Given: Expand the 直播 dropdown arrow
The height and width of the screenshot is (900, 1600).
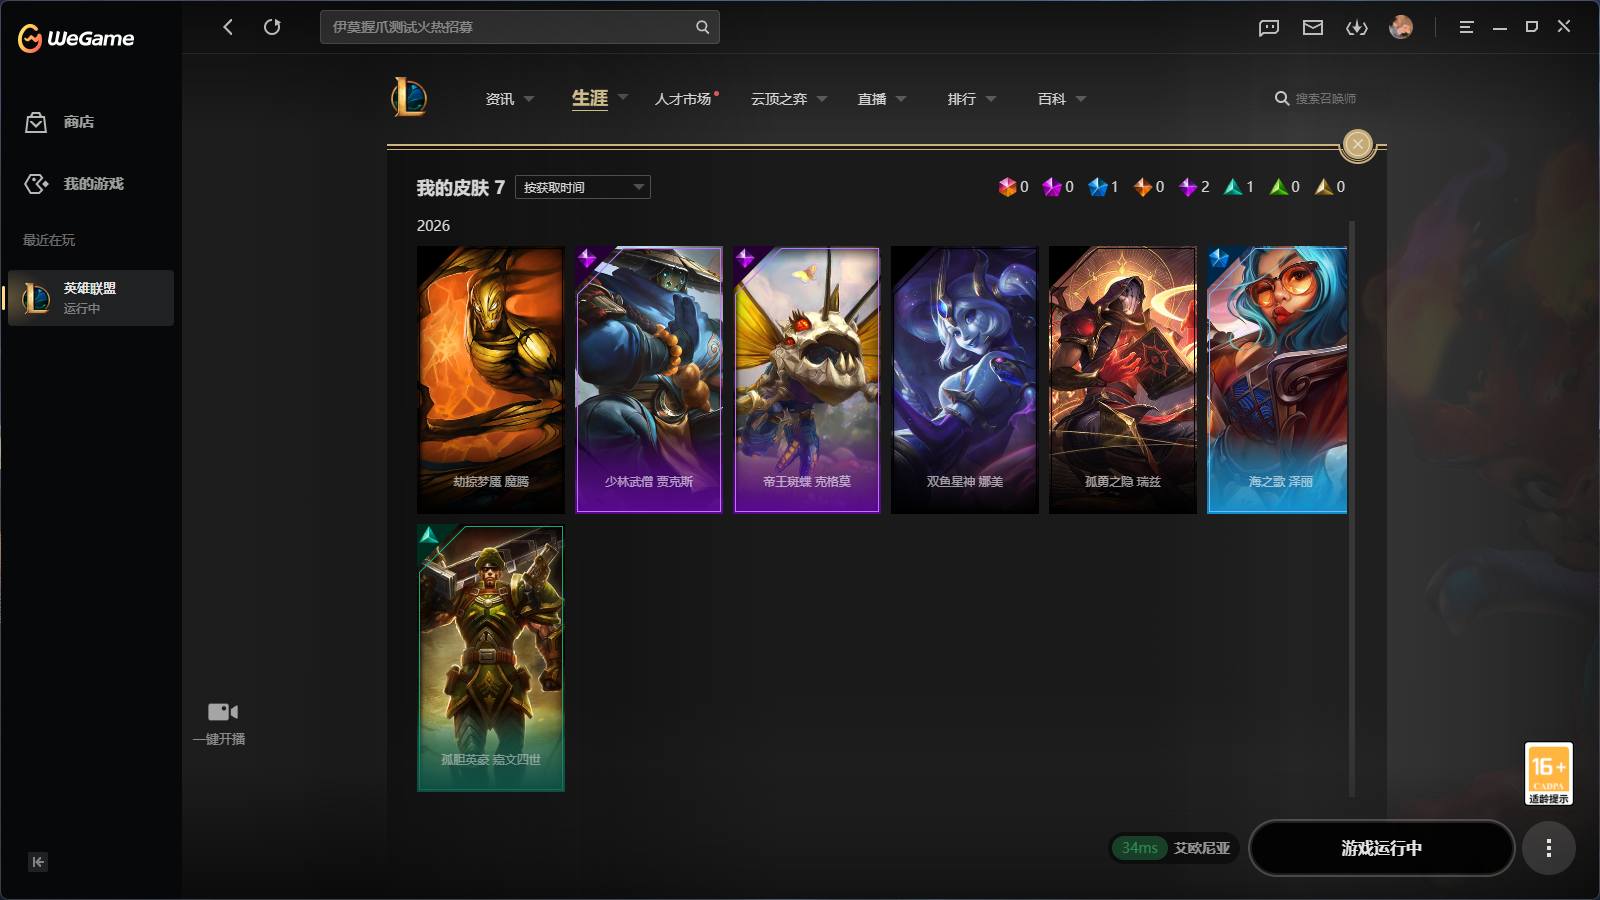Looking at the screenshot, I should (x=901, y=99).
